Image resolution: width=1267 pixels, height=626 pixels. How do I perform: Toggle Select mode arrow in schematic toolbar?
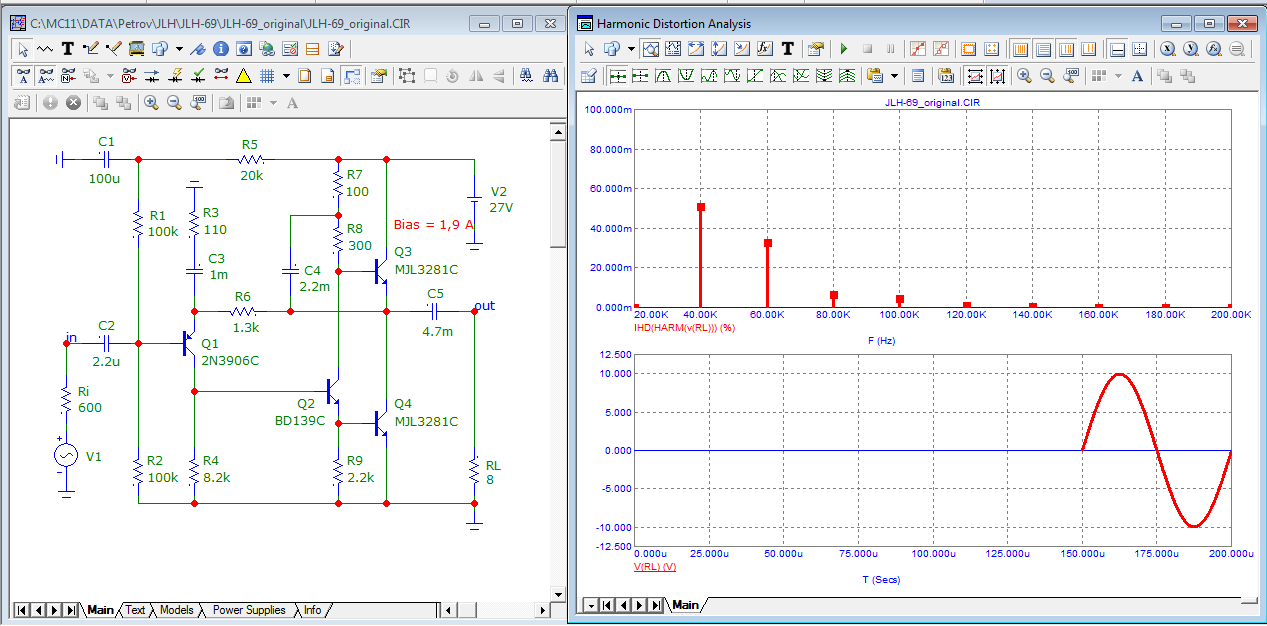point(23,48)
